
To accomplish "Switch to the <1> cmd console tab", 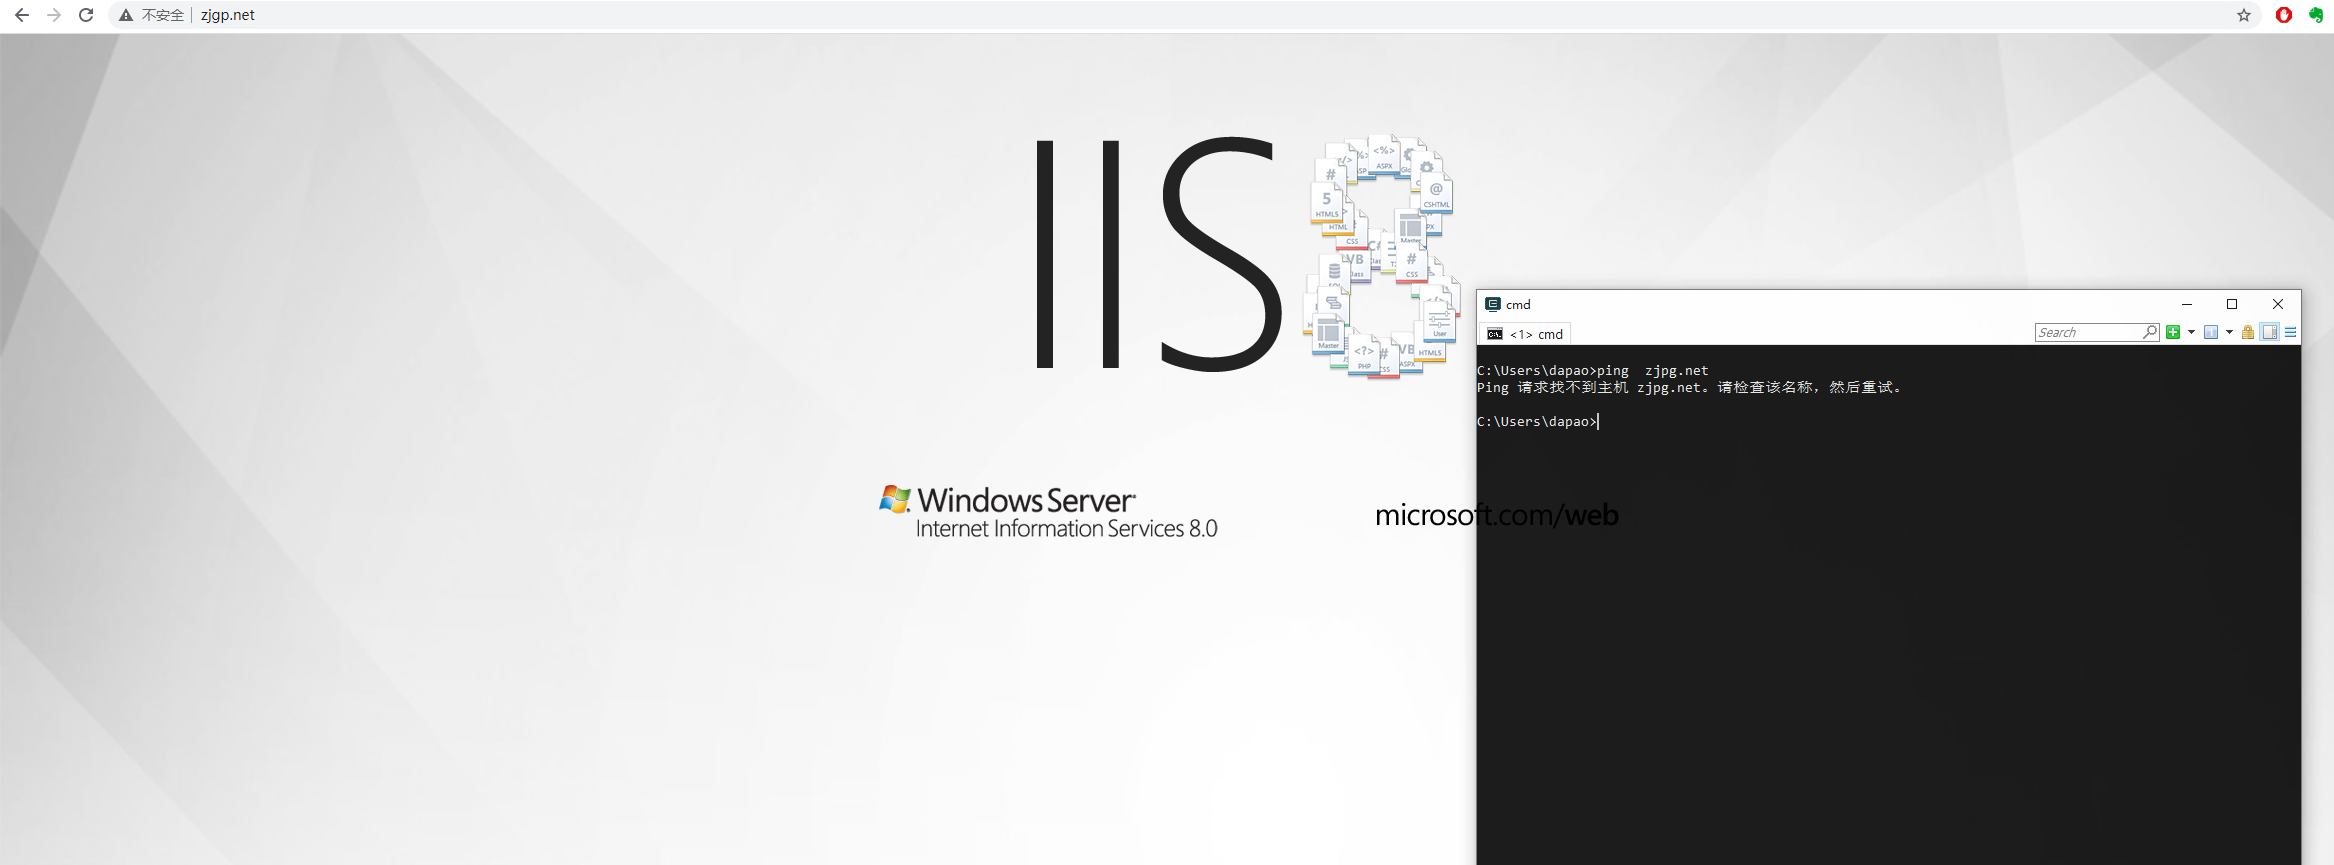I will tap(1525, 334).
